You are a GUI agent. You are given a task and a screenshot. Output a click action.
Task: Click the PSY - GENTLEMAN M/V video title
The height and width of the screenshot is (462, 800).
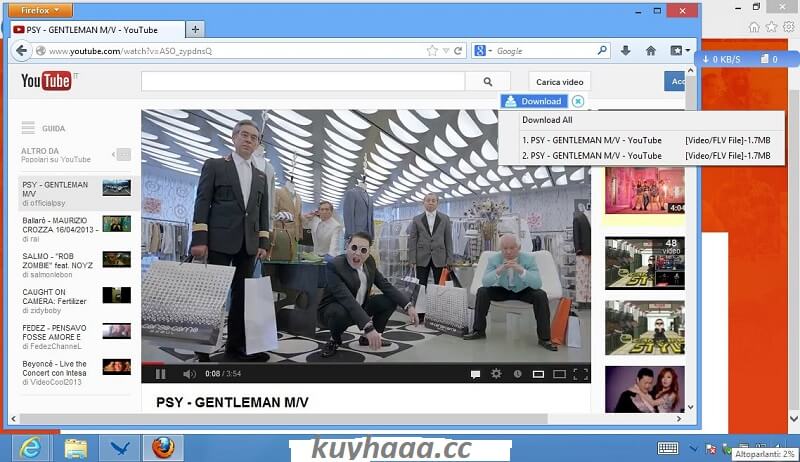coord(232,402)
